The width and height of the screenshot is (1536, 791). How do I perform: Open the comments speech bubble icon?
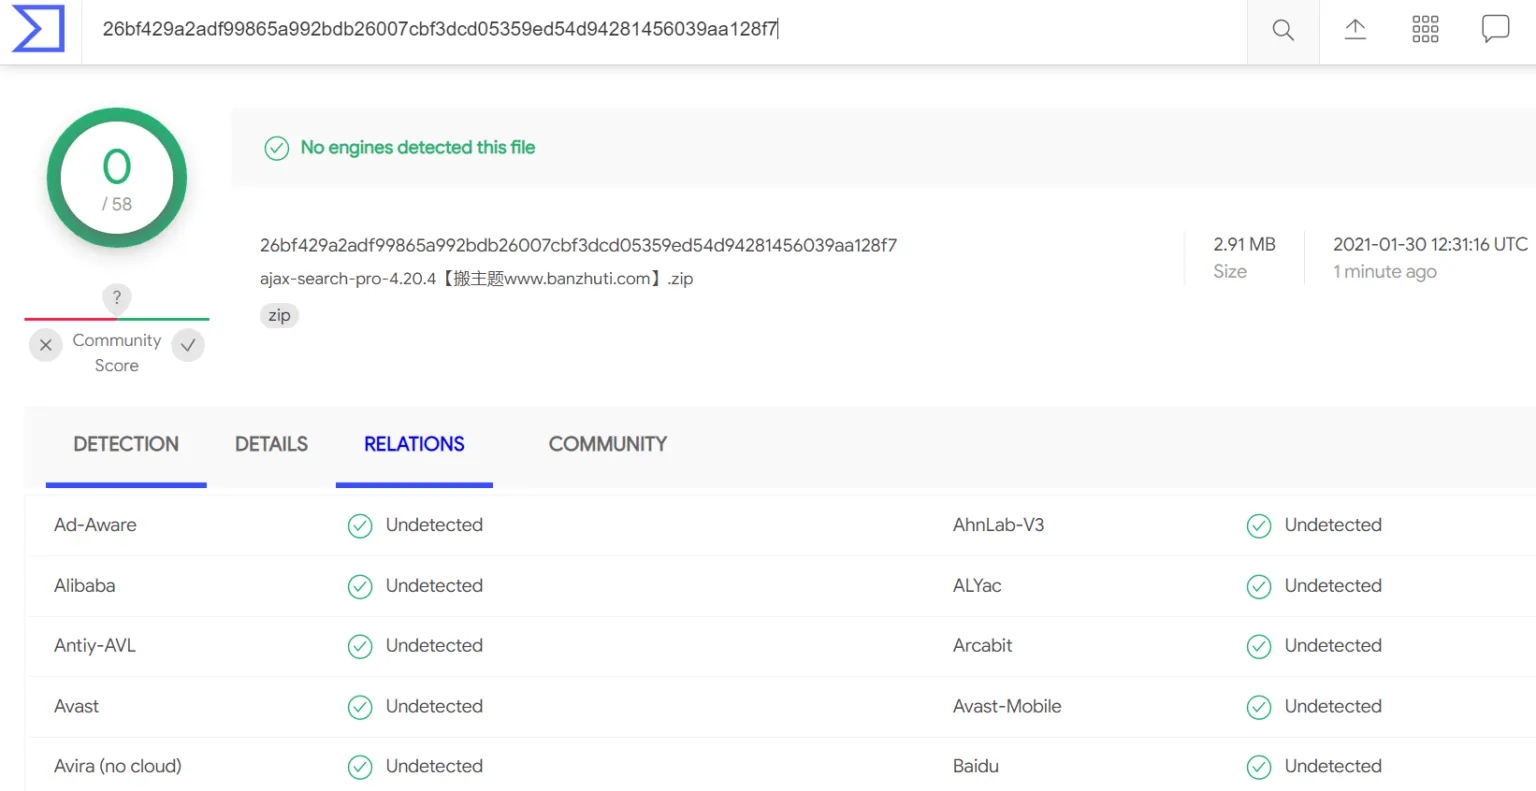[1495, 29]
